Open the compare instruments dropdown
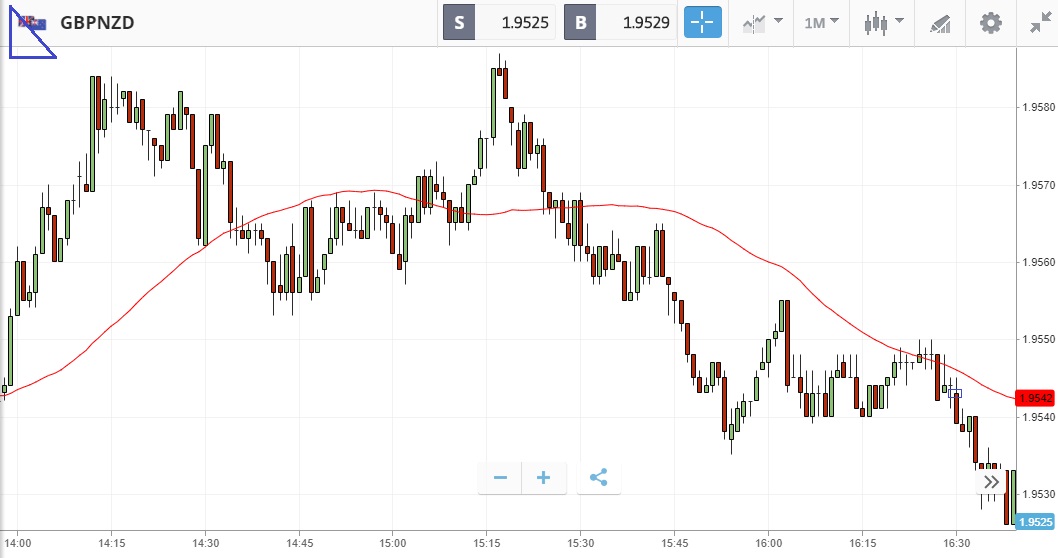Screen dimensions: 1058x558 [762, 22]
